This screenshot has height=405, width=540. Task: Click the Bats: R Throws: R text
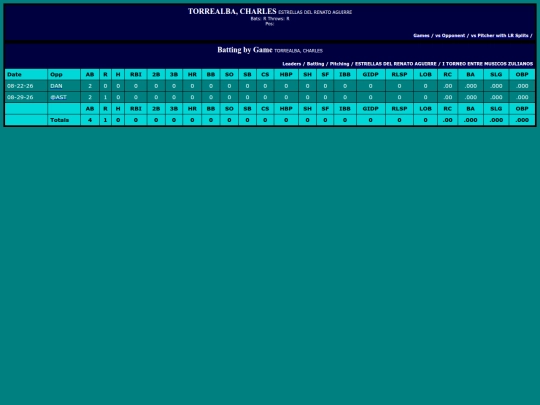tap(270, 19)
